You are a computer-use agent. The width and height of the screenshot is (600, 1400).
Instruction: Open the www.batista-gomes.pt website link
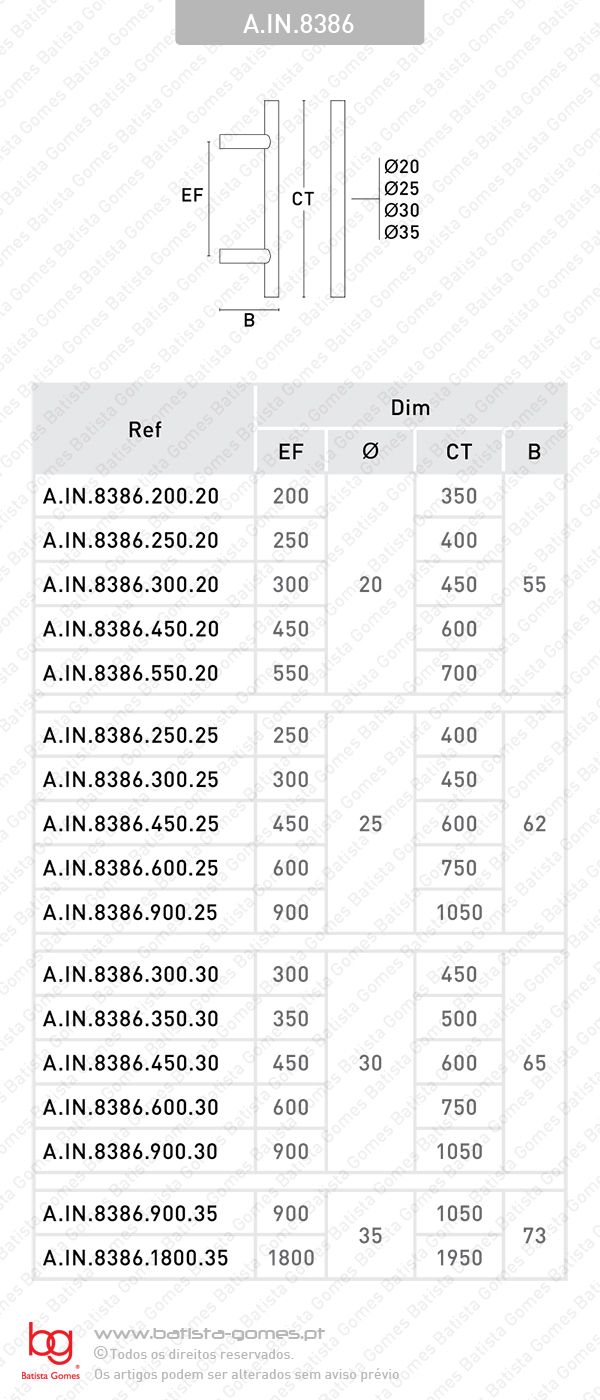click(x=208, y=1334)
